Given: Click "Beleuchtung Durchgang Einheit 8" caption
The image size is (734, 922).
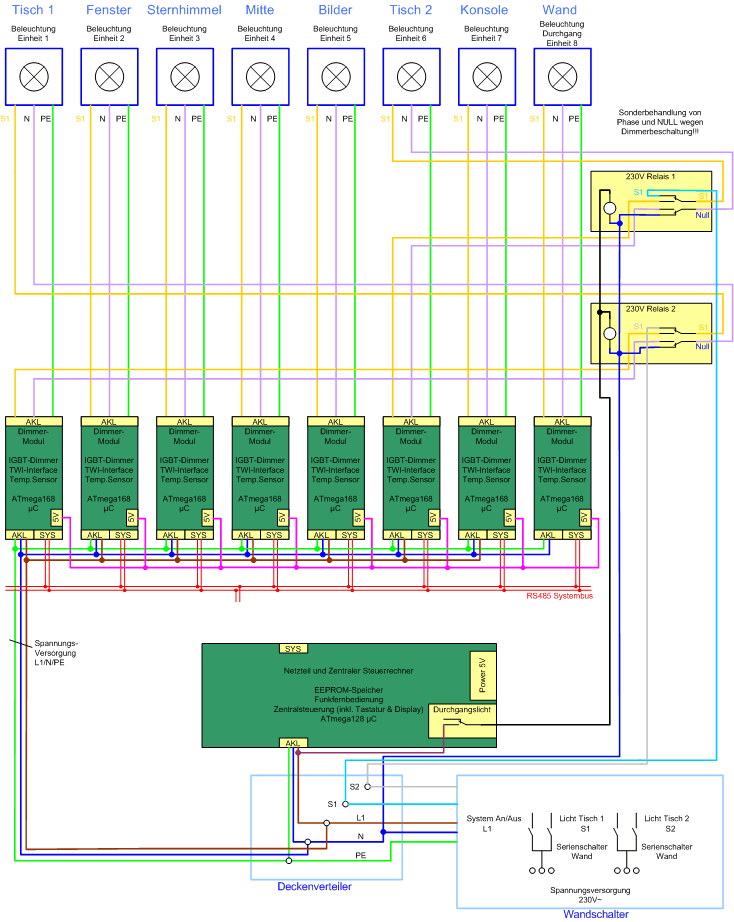Looking at the screenshot, I should click(x=562, y=34).
